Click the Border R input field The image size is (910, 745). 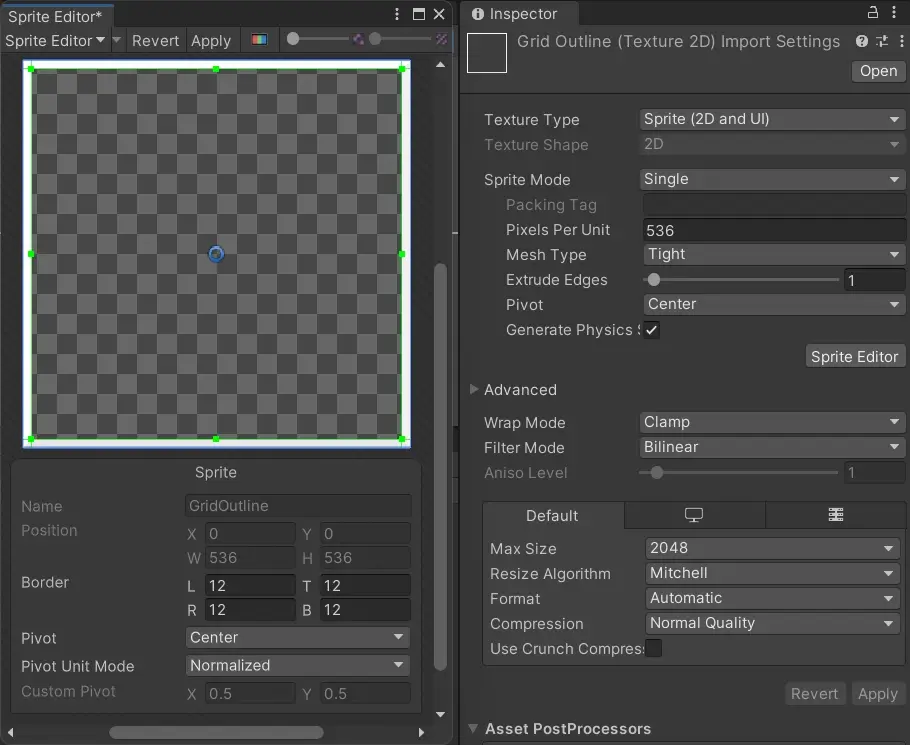click(x=250, y=610)
